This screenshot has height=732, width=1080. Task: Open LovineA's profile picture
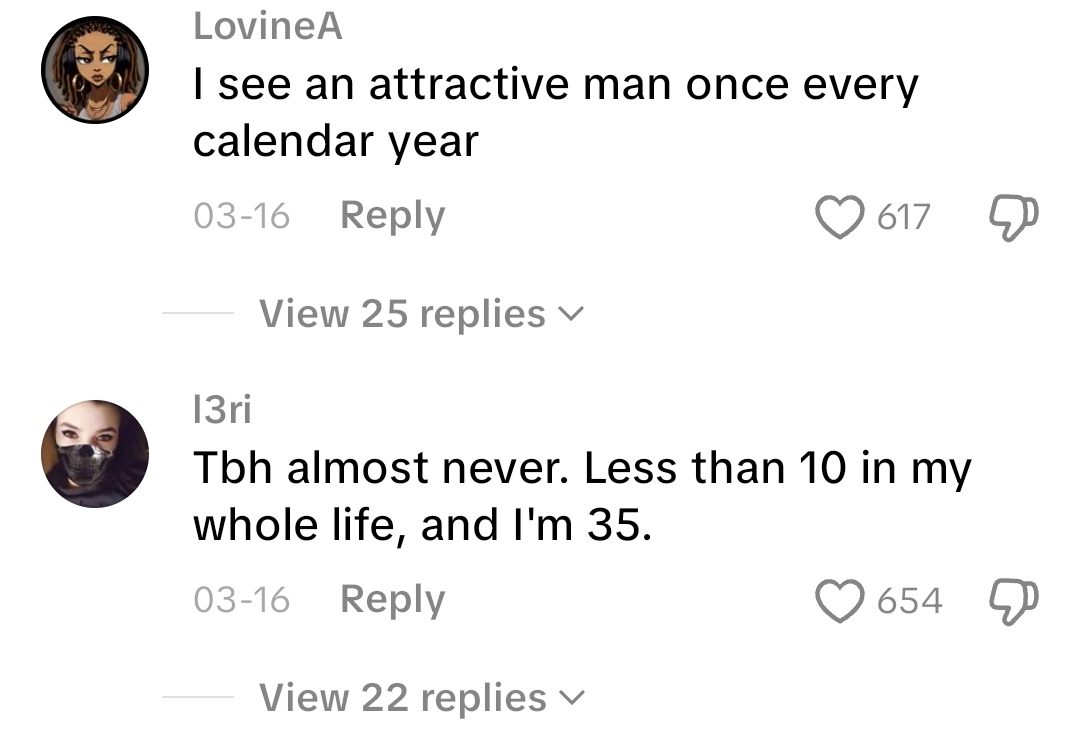(95, 70)
